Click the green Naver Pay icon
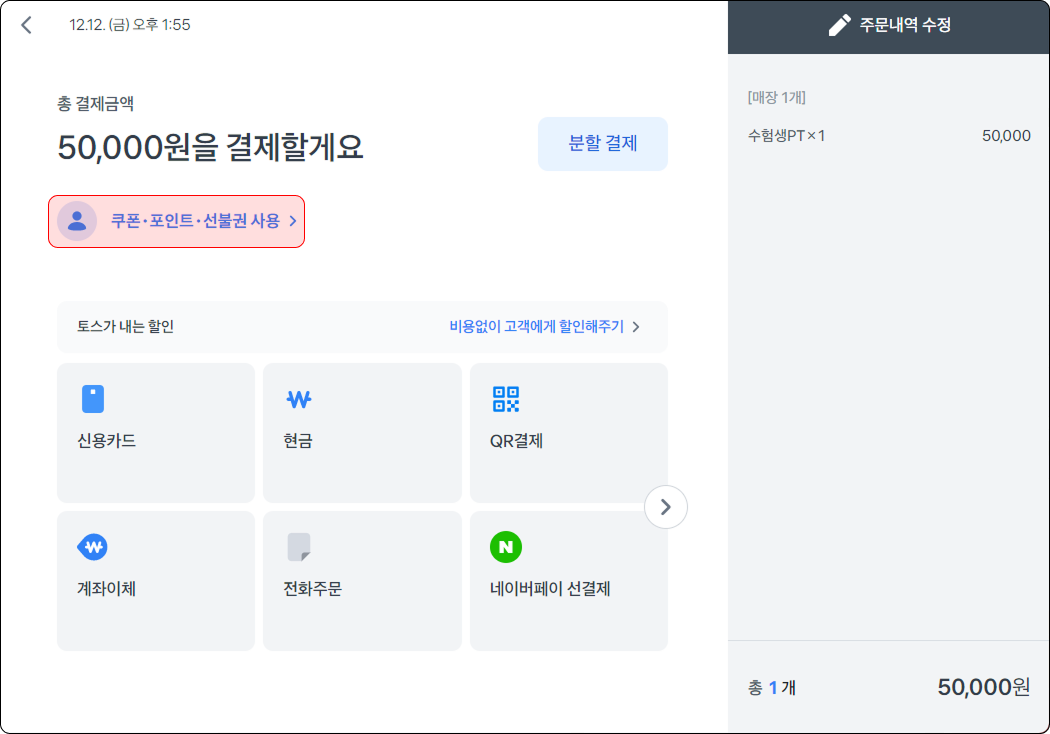This screenshot has width=1050, height=734. 506,547
